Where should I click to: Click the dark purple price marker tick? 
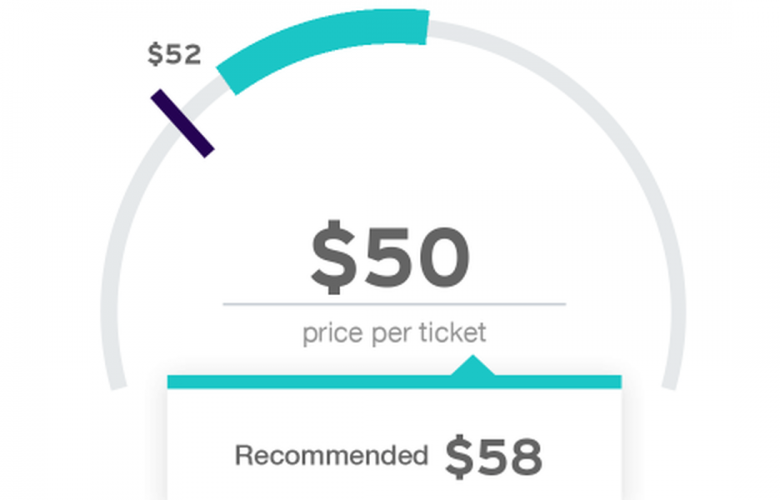183,123
